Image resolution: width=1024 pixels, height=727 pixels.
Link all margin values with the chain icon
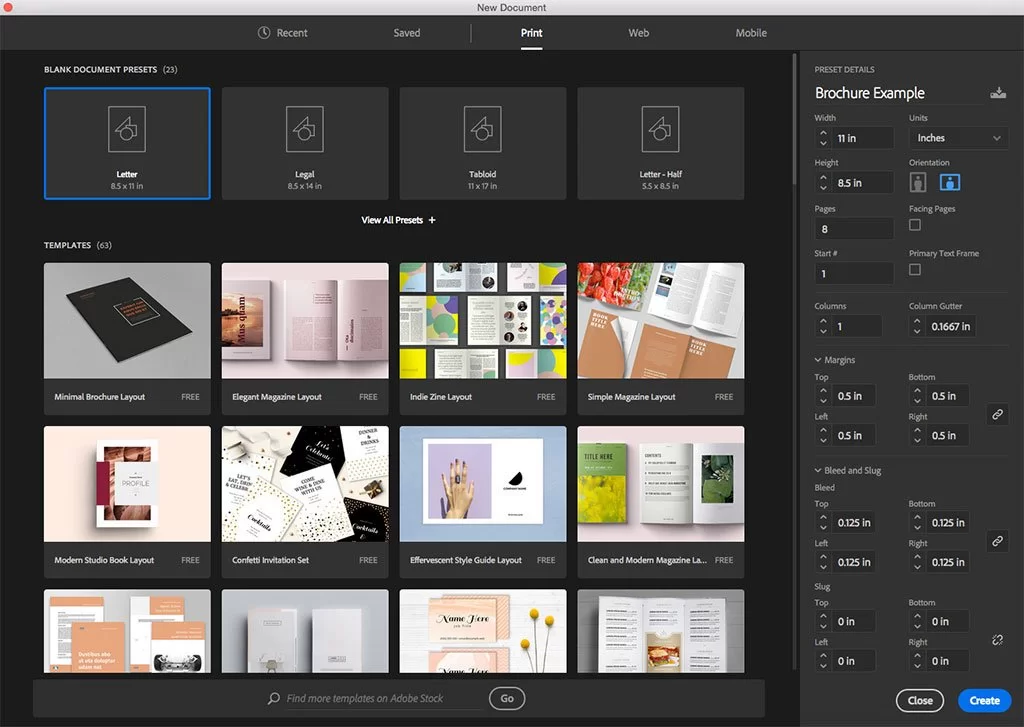click(997, 415)
